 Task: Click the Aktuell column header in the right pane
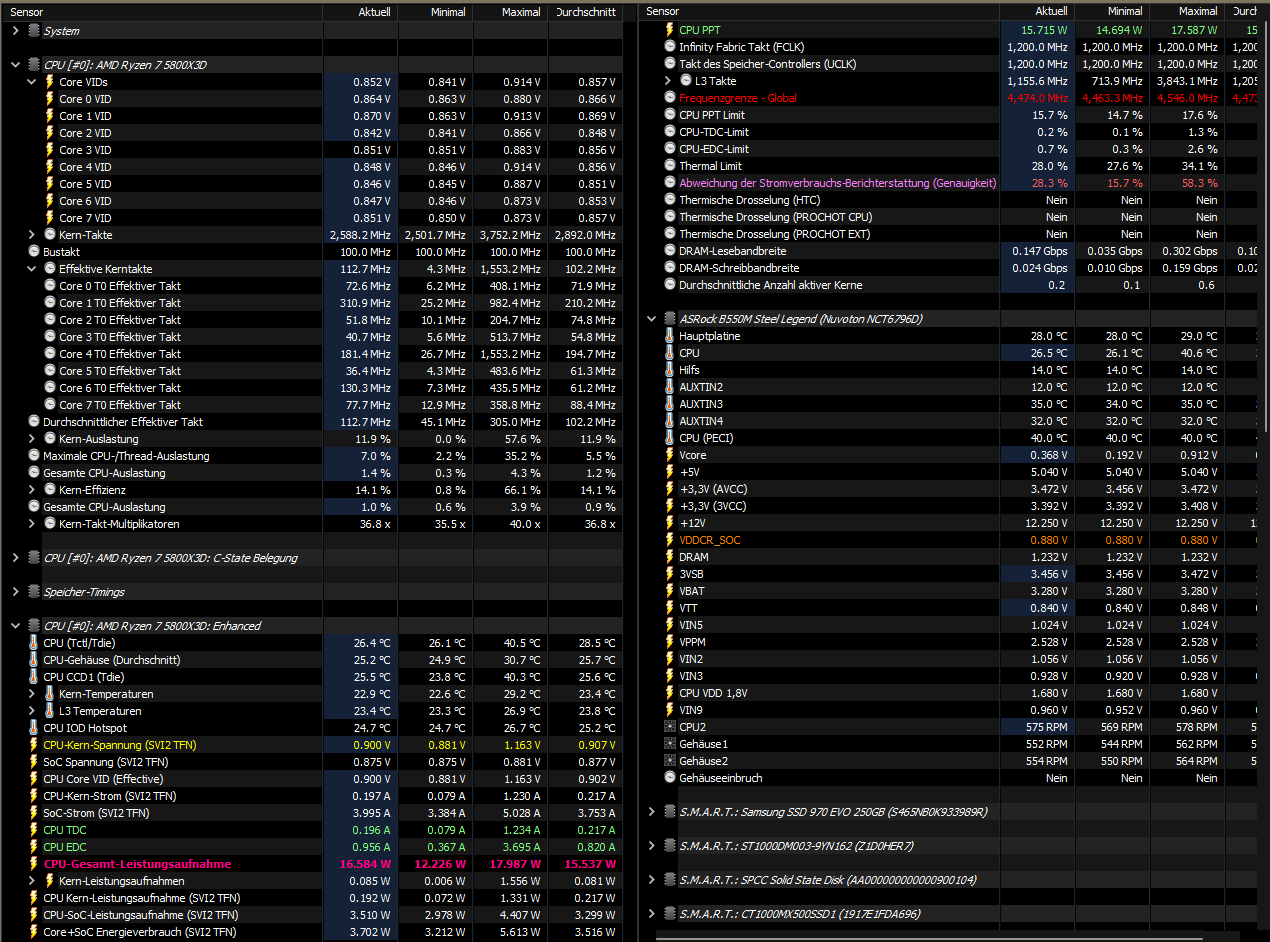pyautogui.click(x=1038, y=11)
